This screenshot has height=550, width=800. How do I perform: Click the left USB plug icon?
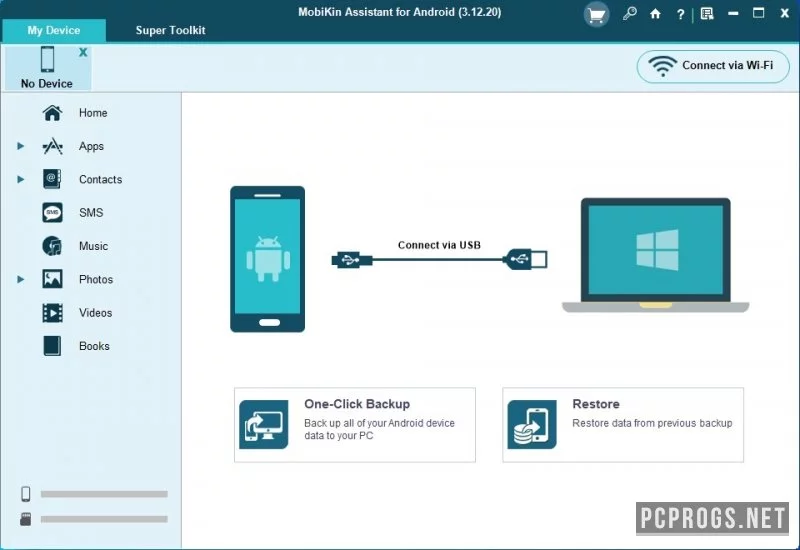tap(352, 260)
